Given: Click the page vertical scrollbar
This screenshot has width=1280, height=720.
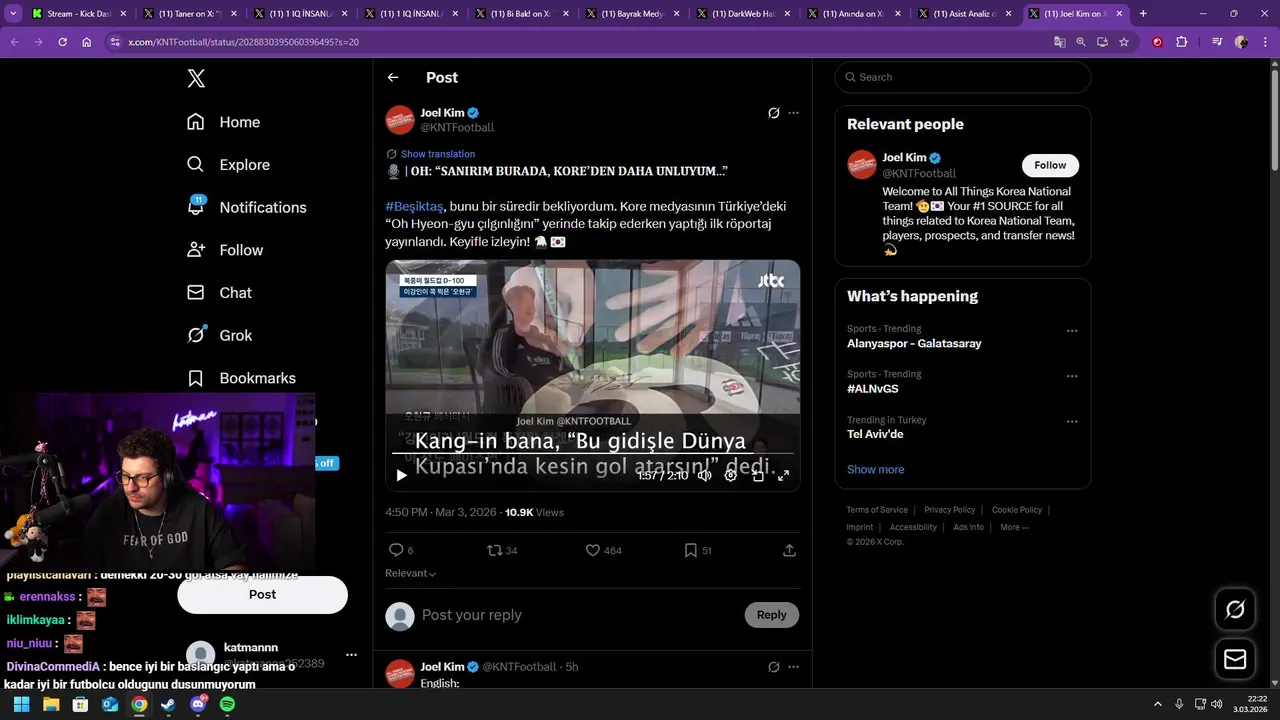Looking at the screenshot, I should [1274, 120].
